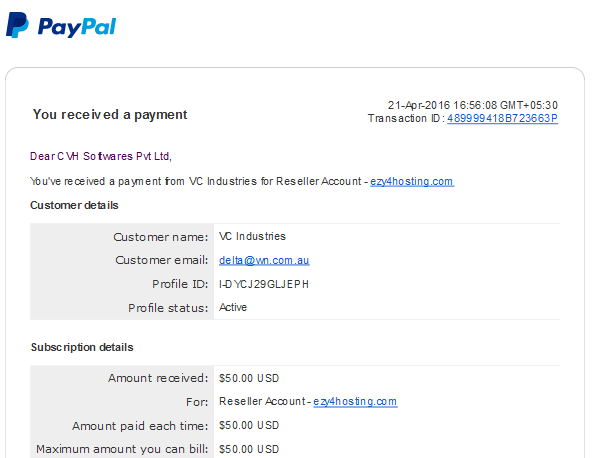The height and width of the screenshot is (458, 601).
Task: Click the Dear CVH Softwares Pvt Ltd greeting
Action: click(101, 156)
